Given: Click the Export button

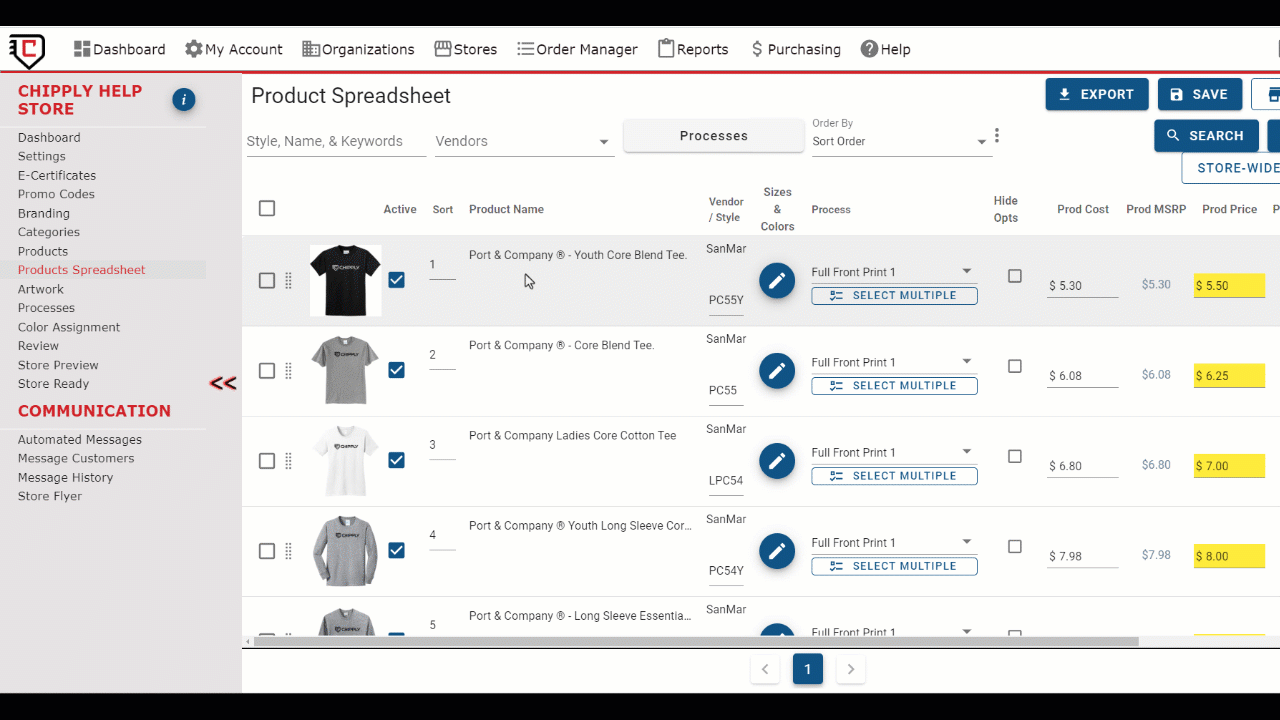Looking at the screenshot, I should coord(1097,94).
